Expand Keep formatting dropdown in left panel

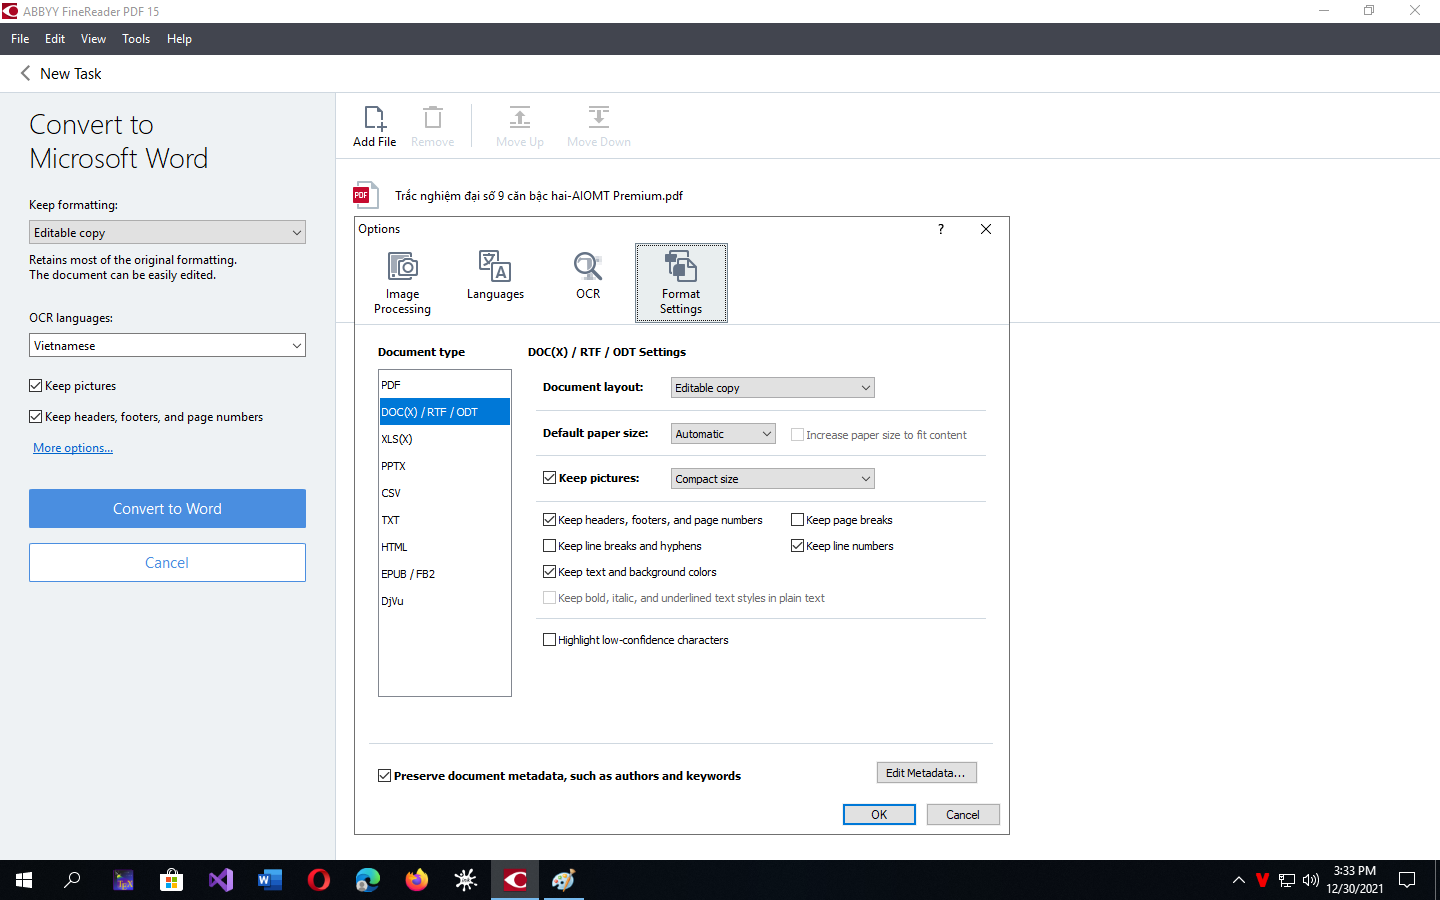[167, 232]
